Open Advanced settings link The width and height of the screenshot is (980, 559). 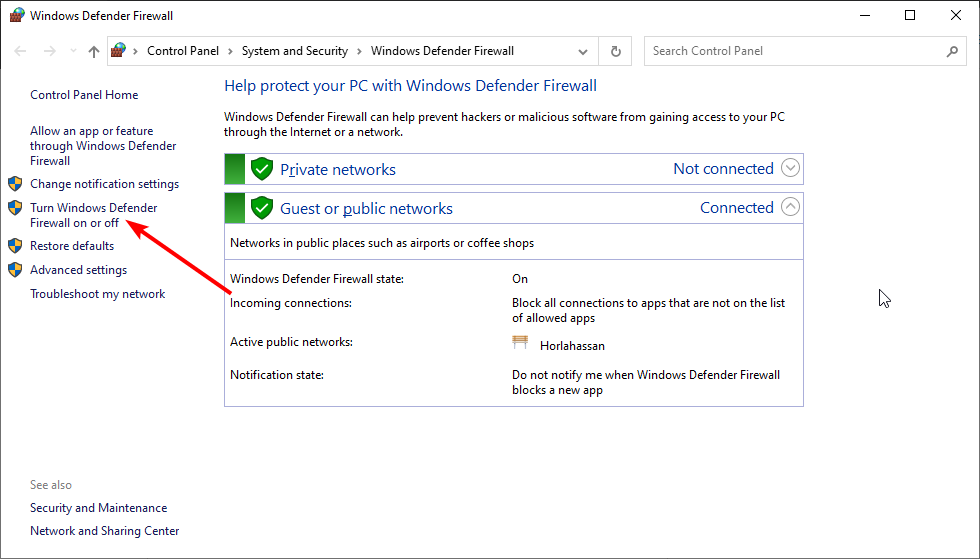(x=78, y=270)
